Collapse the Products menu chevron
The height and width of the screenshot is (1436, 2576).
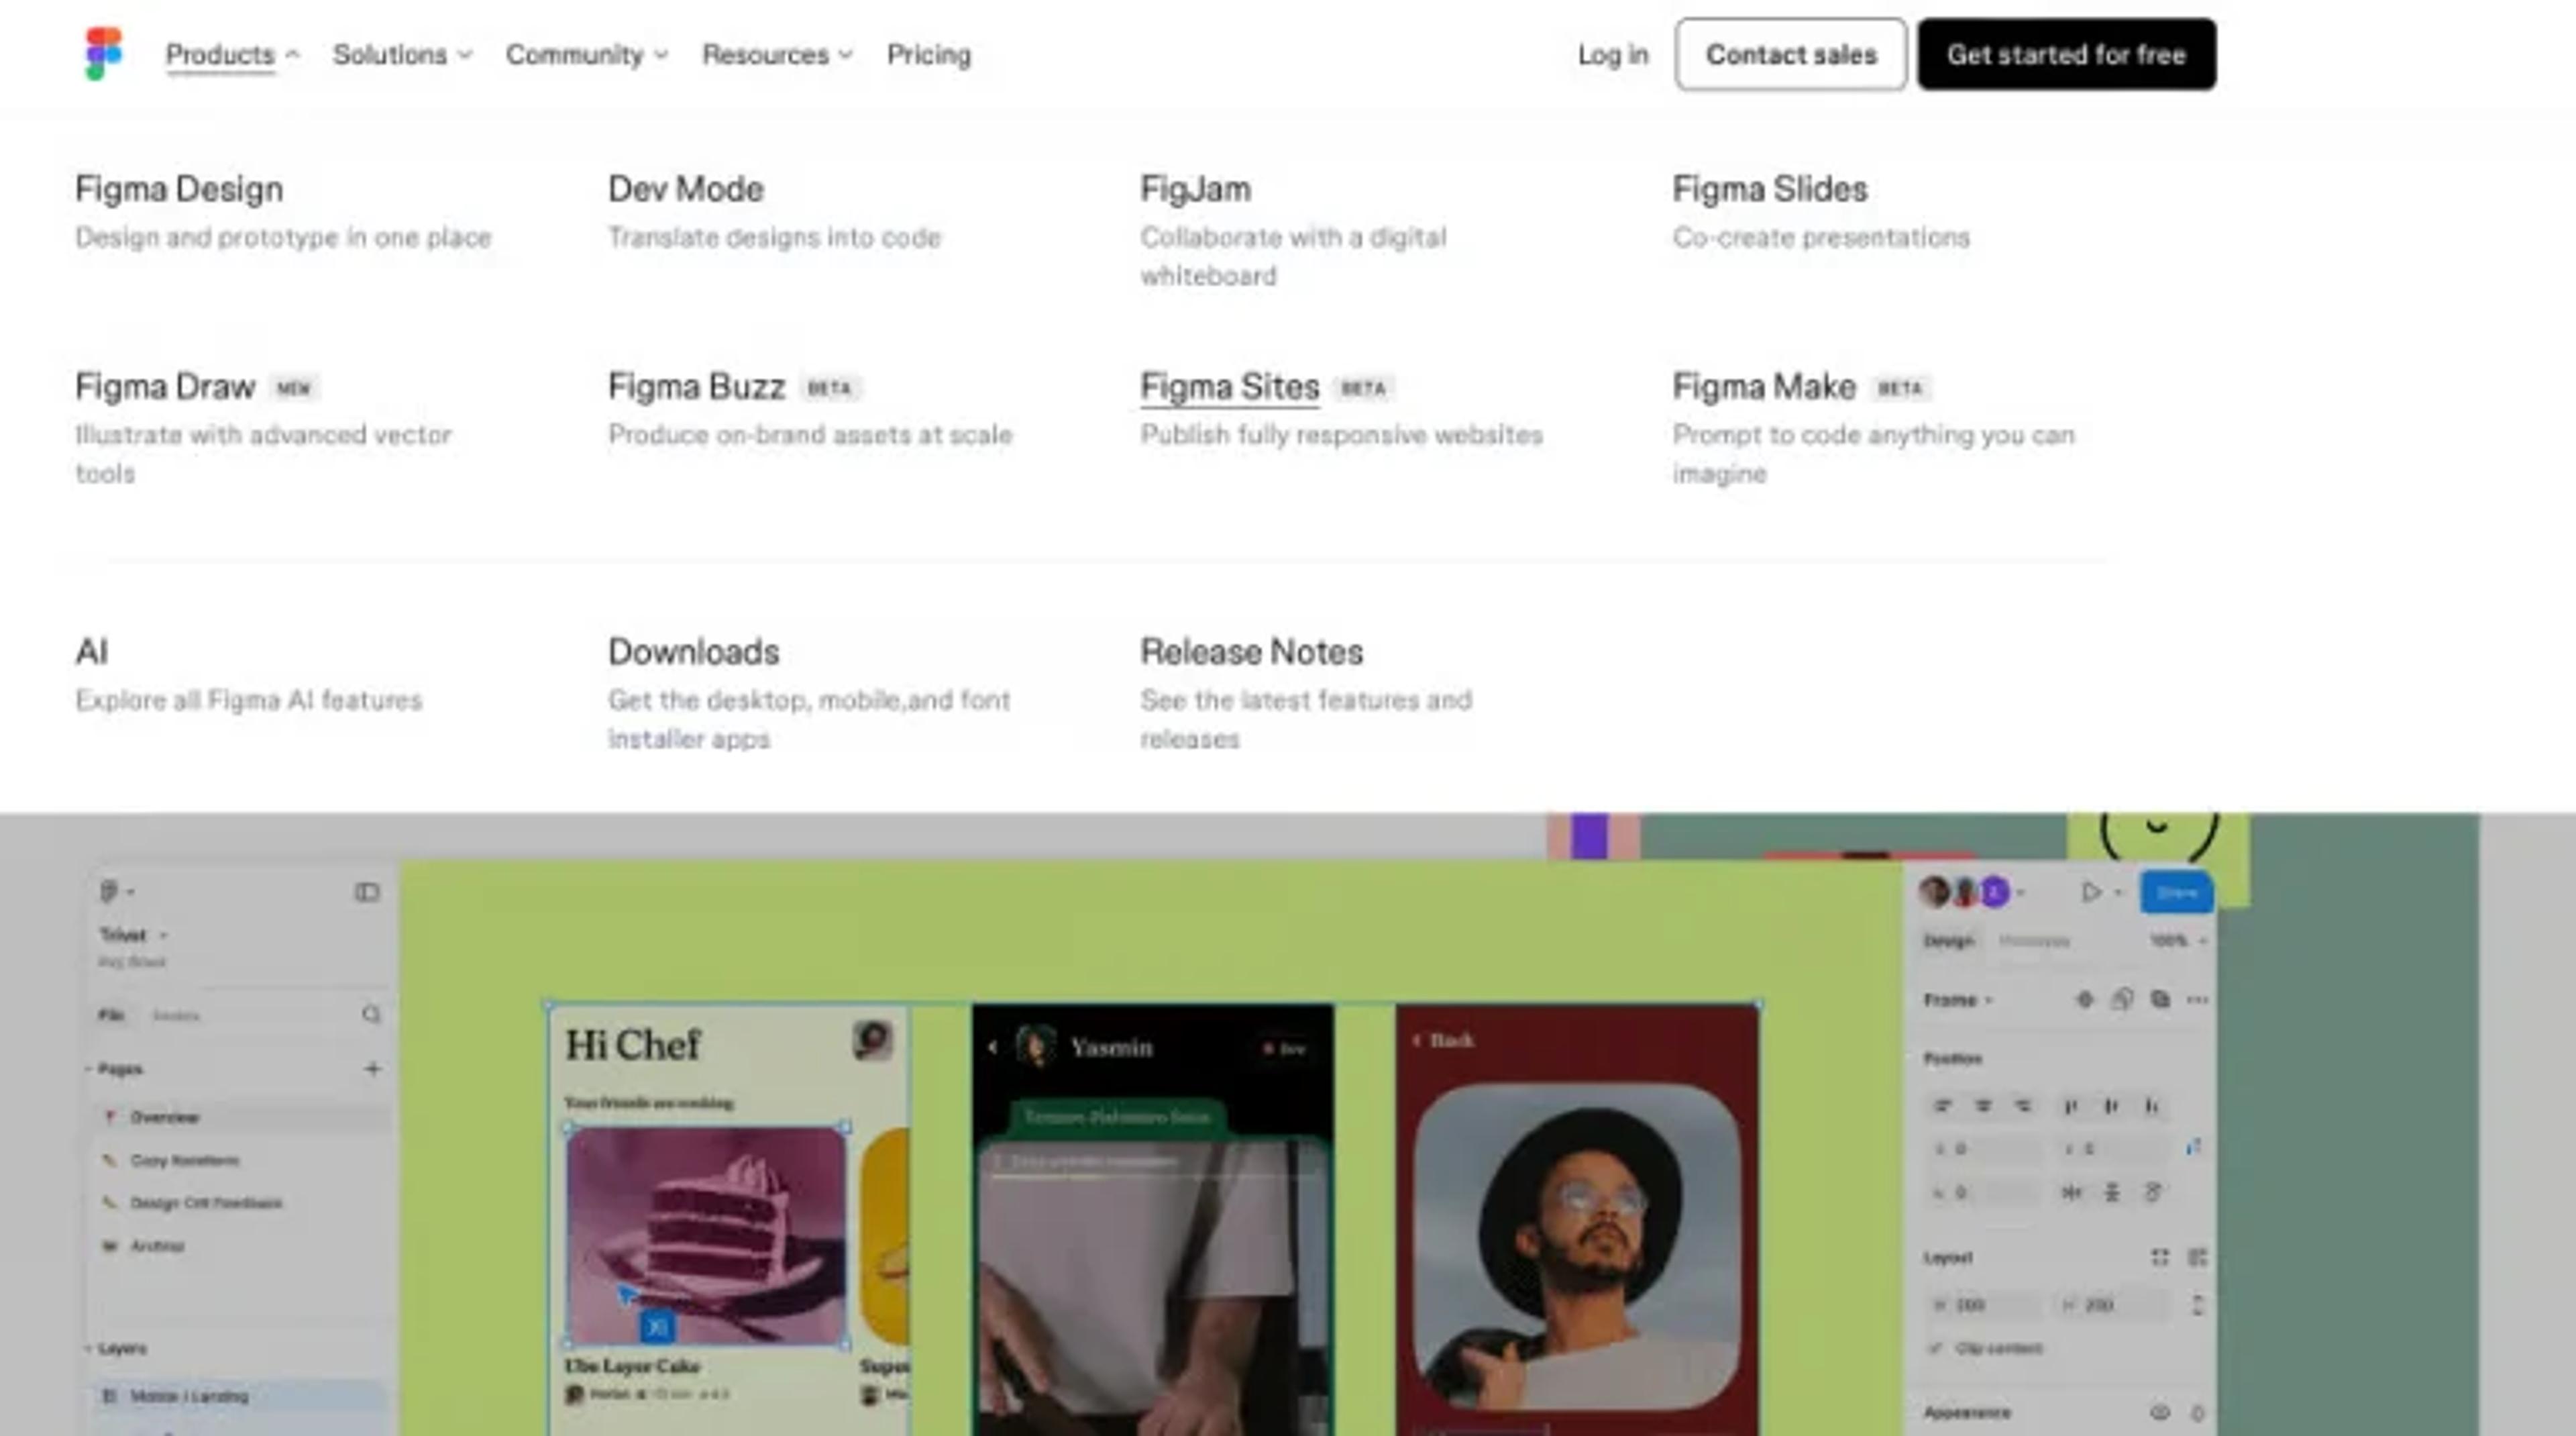click(292, 55)
